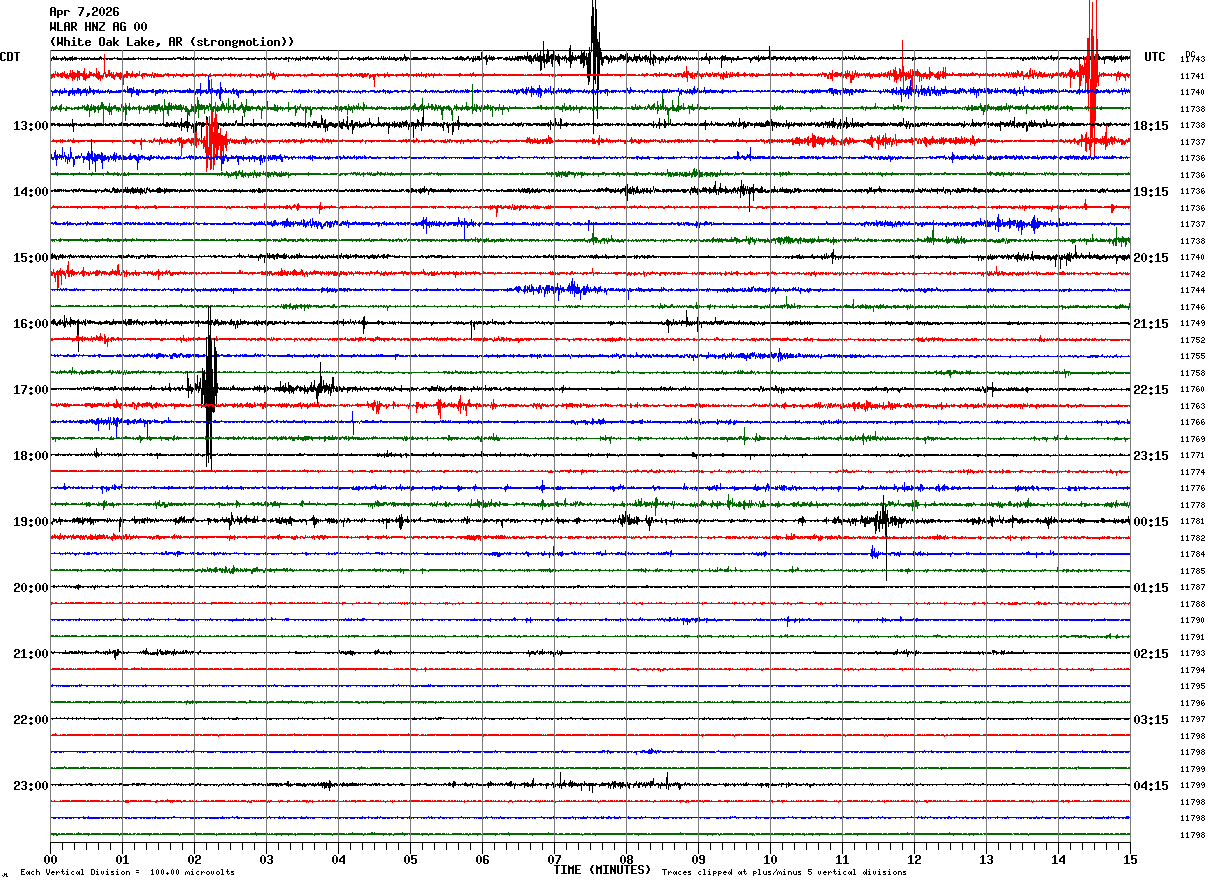Click the DC value 11793
This screenshot has height=886, width=1210.
(x=1192, y=653)
